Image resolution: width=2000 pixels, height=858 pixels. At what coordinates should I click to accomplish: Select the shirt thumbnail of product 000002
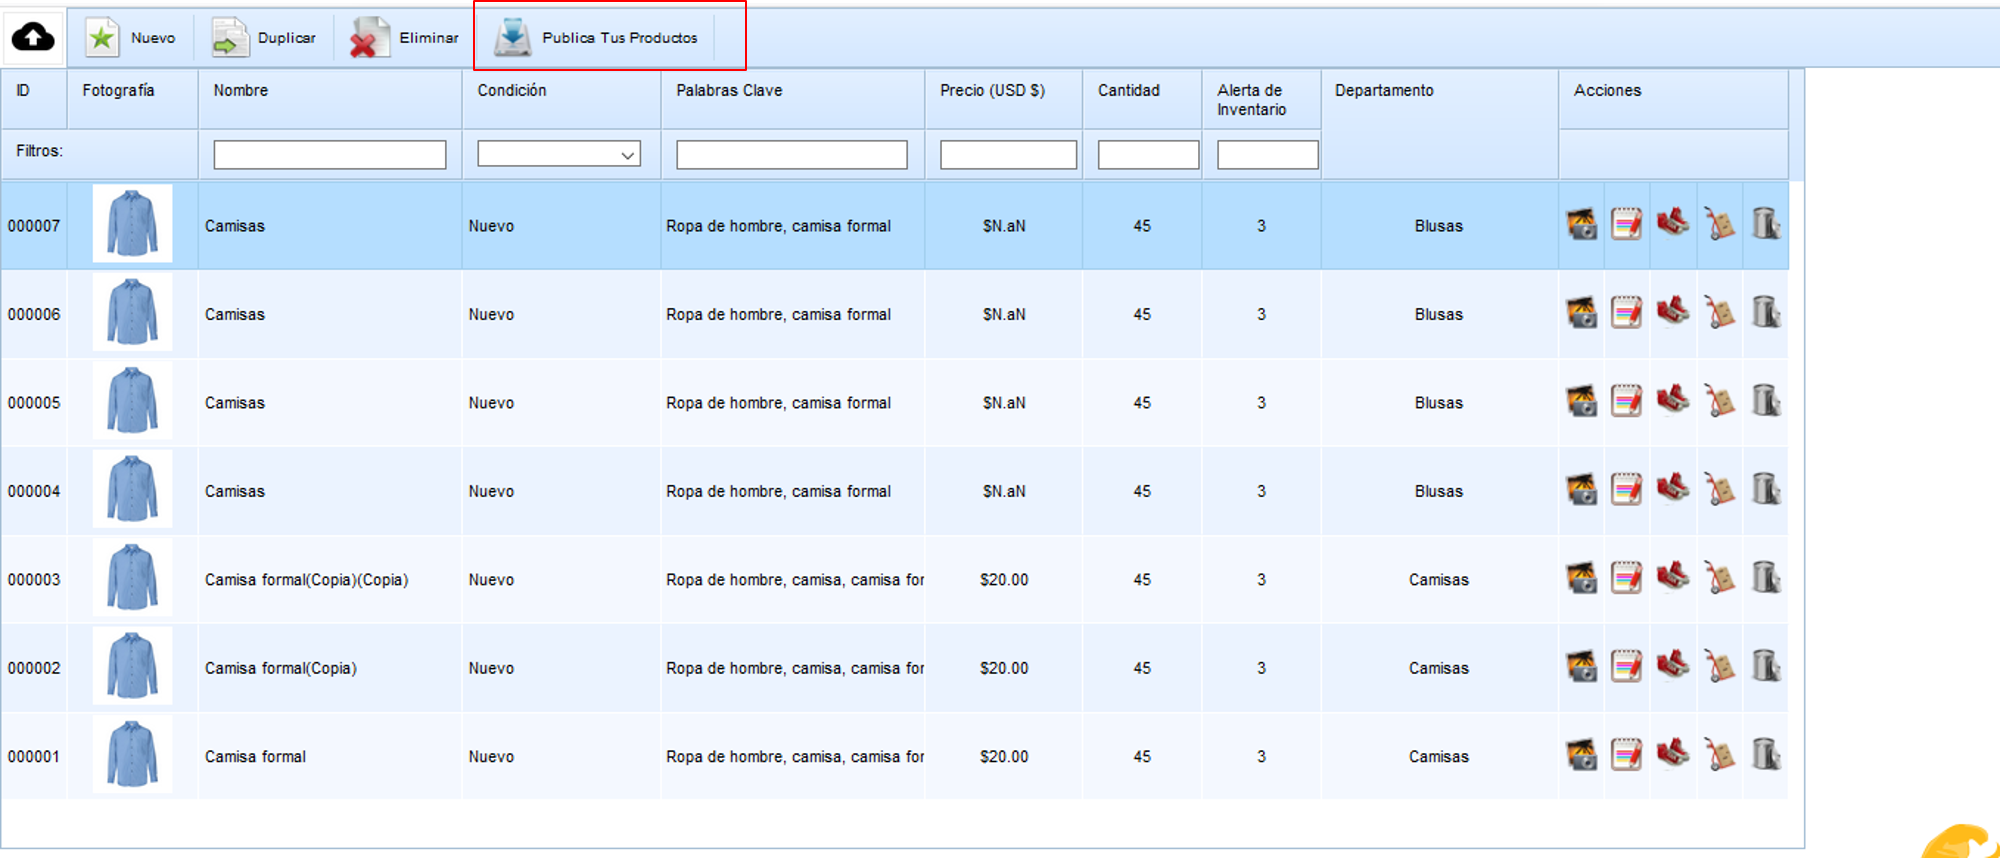point(132,667)
